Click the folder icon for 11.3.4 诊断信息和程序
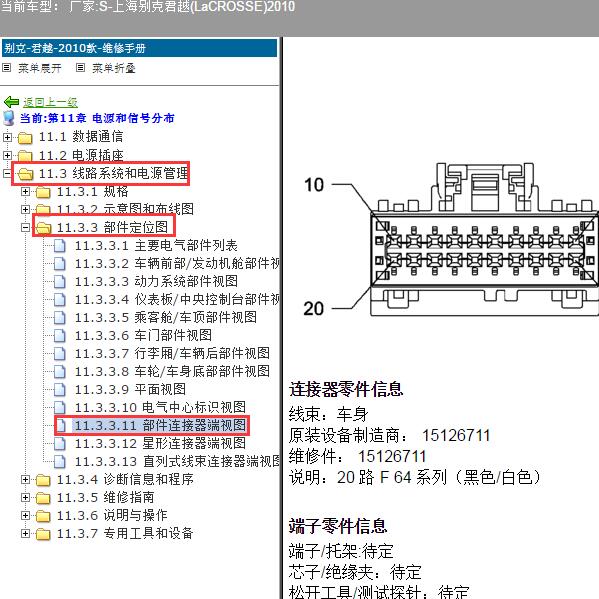 [43, 480]
